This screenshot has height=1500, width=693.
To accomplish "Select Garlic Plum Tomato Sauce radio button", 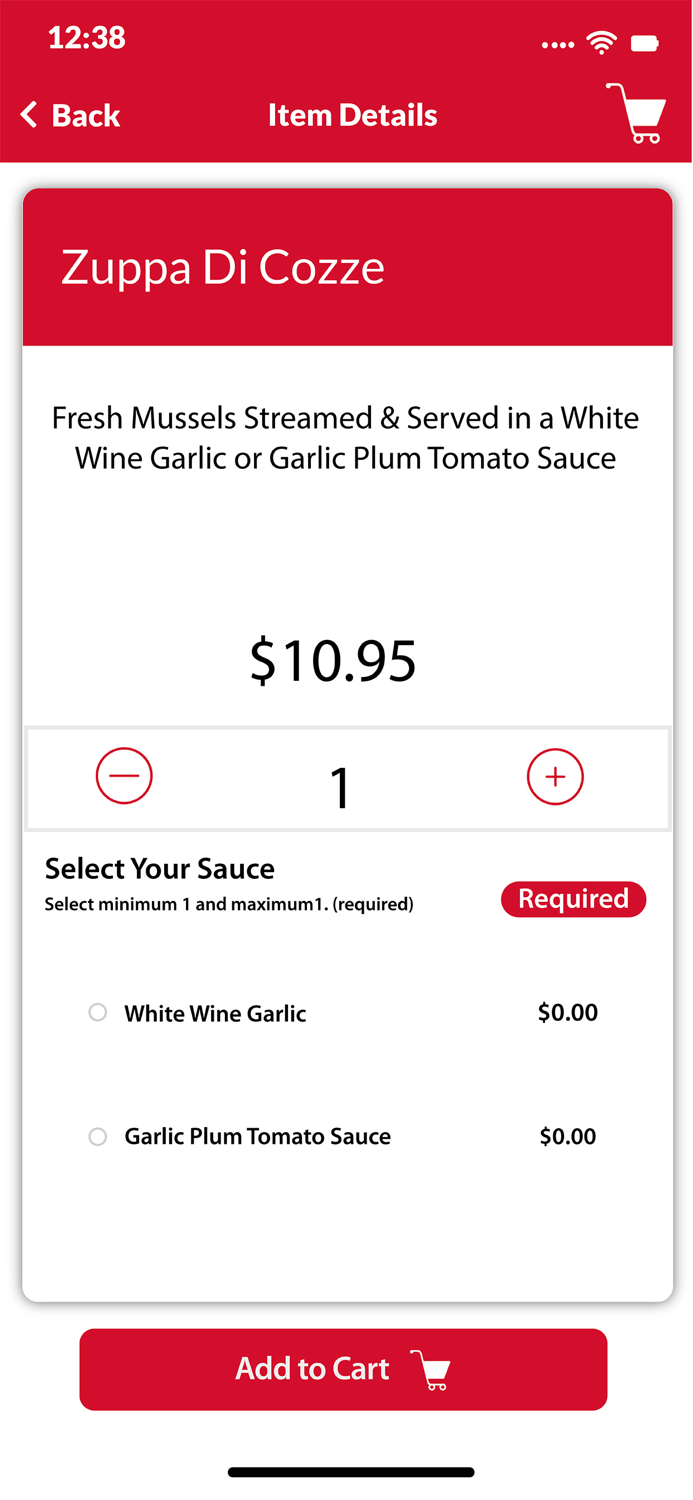I will [x=98, y=1137].
